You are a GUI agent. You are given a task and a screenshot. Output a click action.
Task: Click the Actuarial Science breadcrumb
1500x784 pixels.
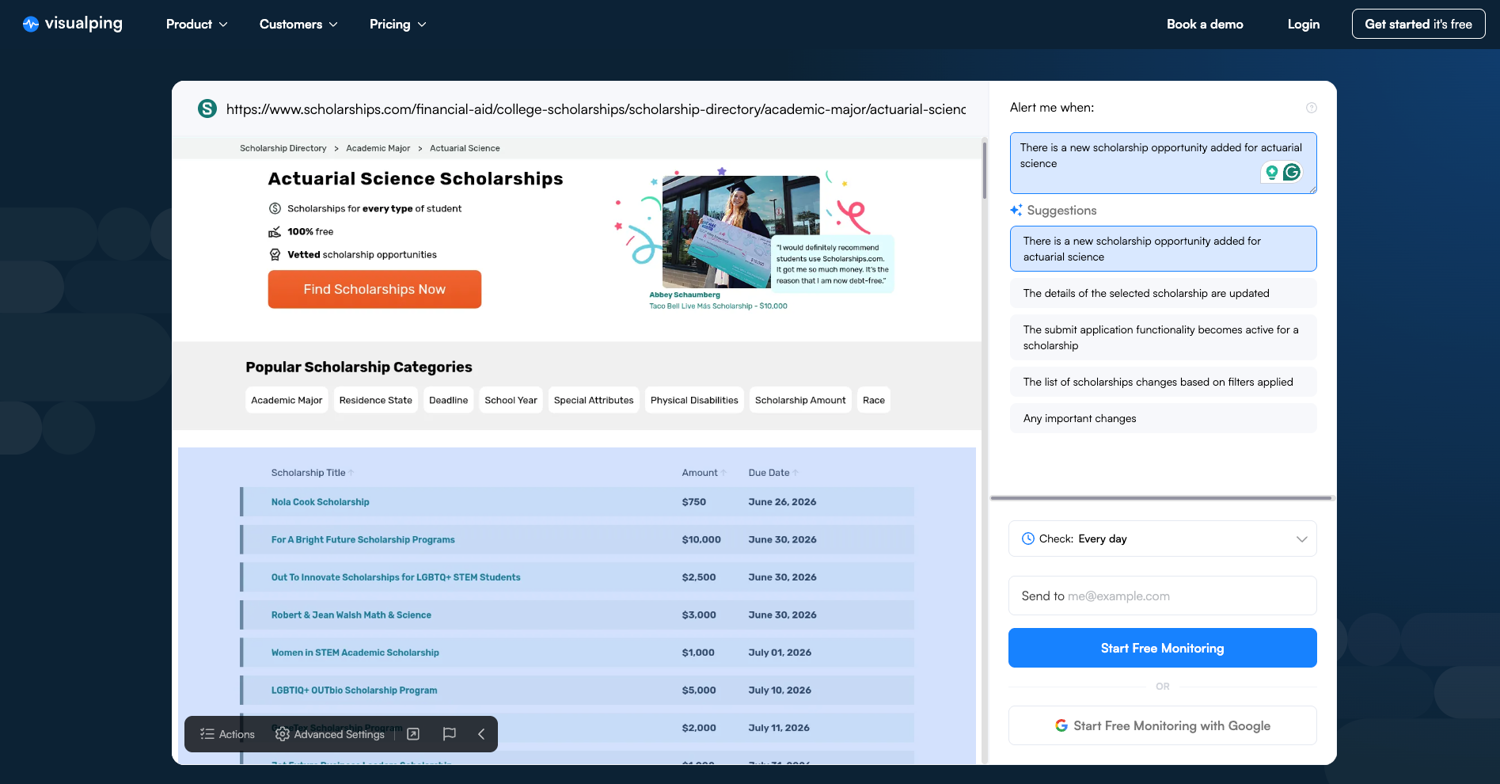pyautogui.click(x=465, y=148)
